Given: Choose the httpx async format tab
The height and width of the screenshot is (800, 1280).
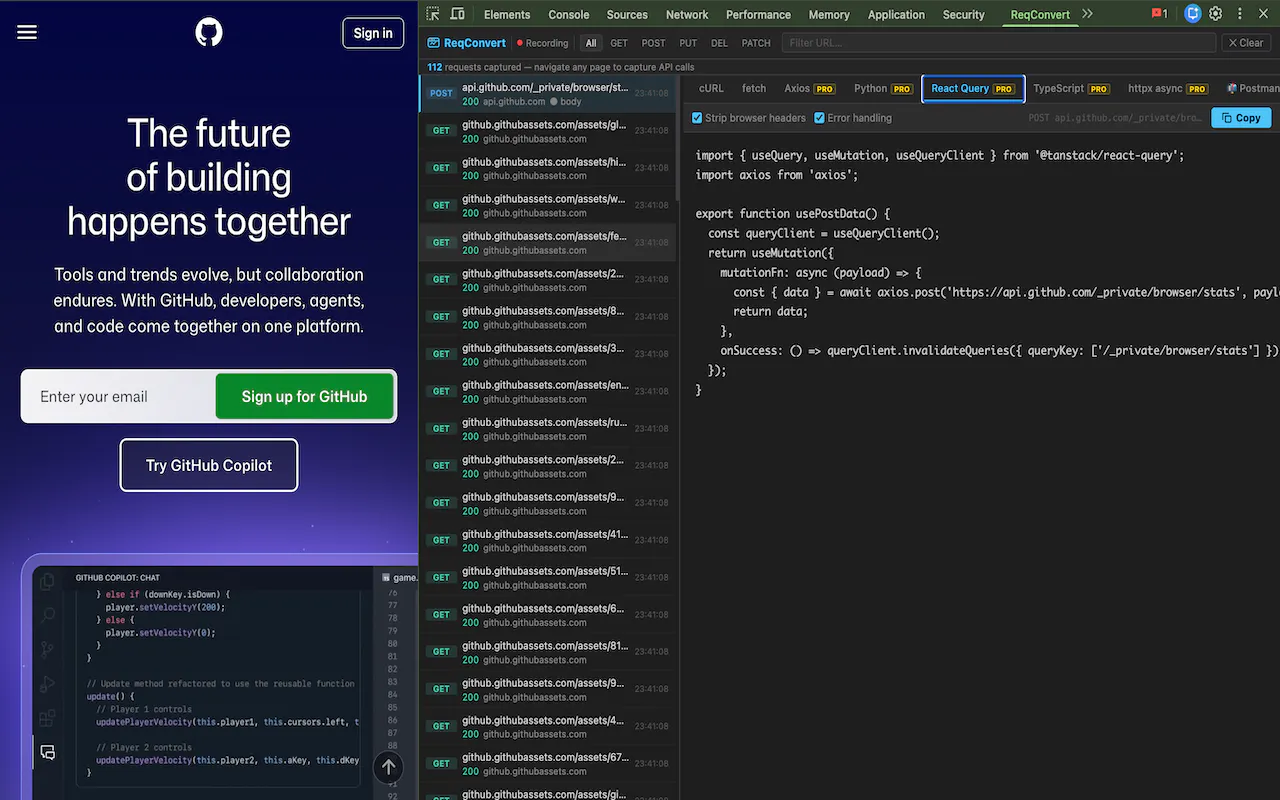Looking at the screenshot, I should click(1168, 88).
